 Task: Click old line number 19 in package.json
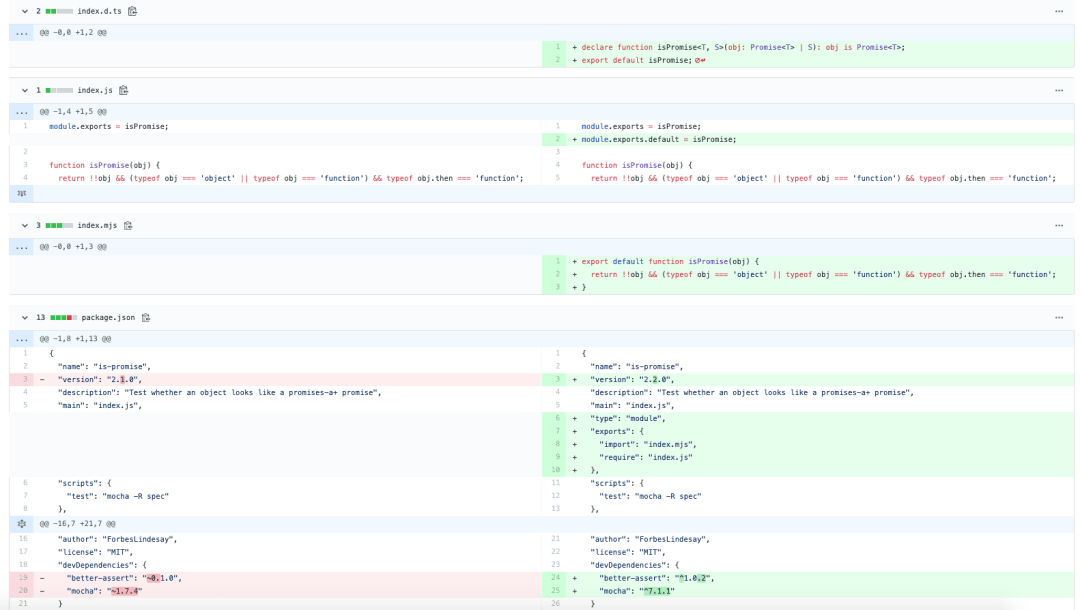click(23, 578)
